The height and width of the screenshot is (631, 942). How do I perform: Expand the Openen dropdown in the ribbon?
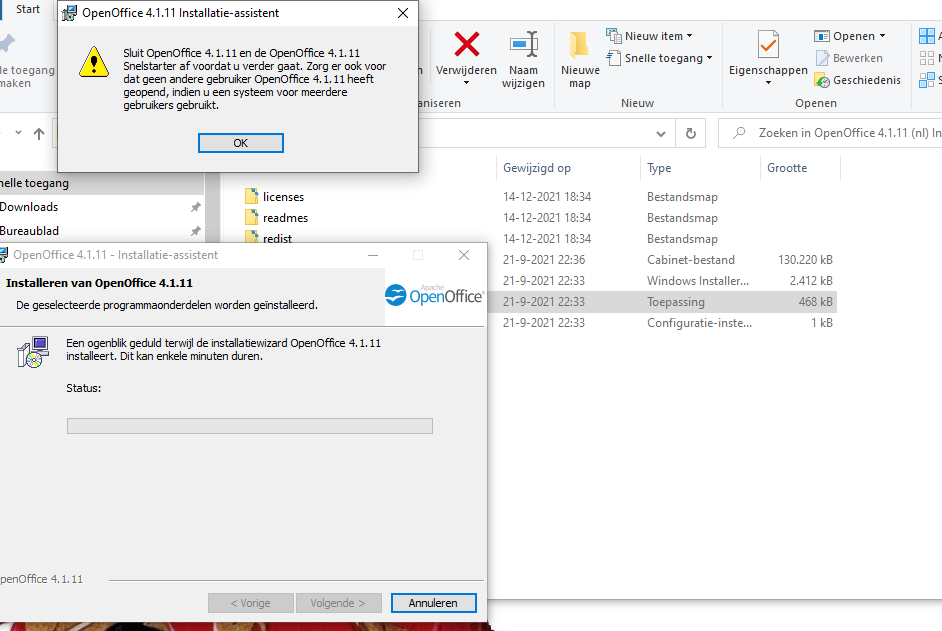click(x=850, y=36)
